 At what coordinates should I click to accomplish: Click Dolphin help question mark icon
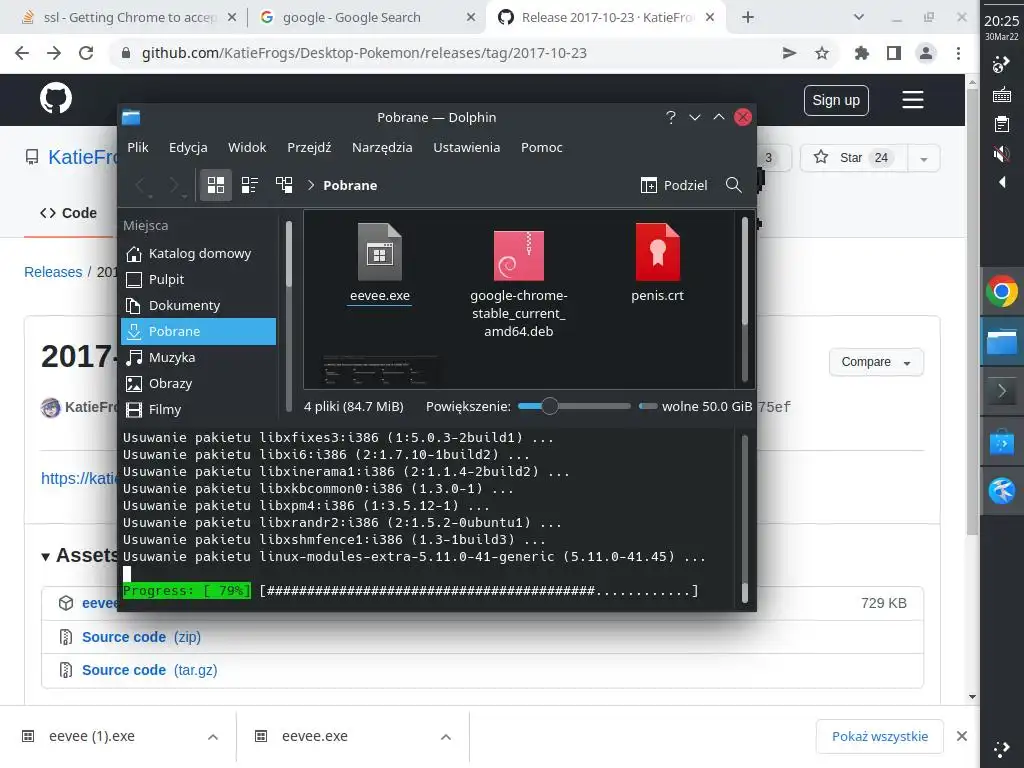click(x=671, y=118)
